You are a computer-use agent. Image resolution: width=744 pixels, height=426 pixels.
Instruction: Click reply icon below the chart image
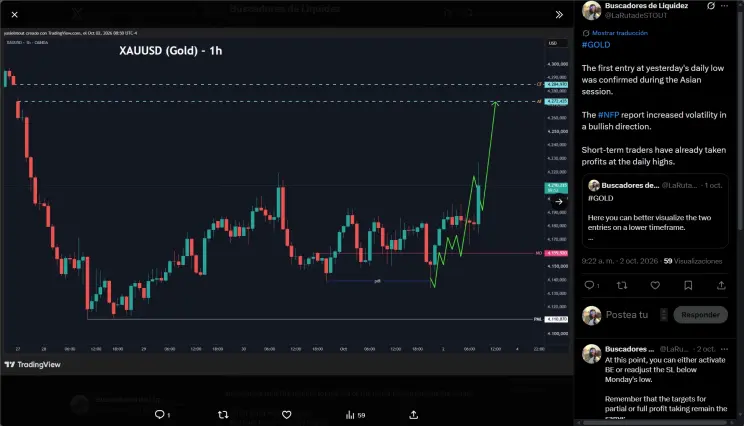160,415
